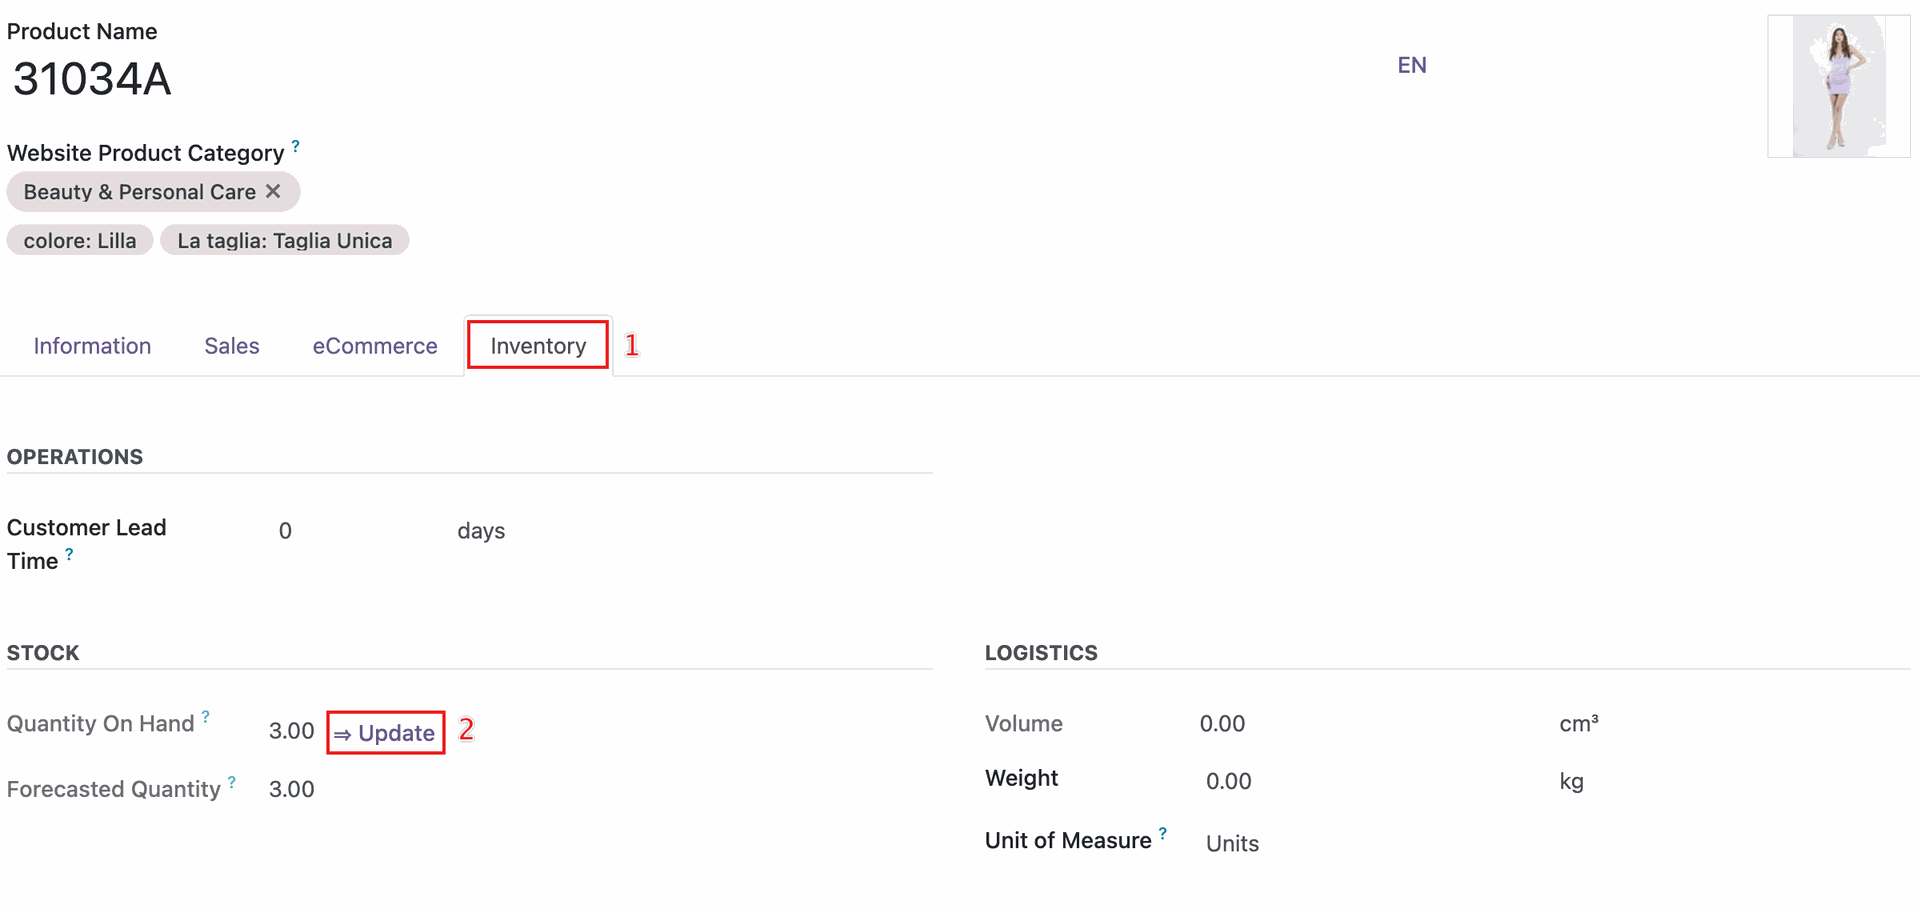Screen dimensions: 1920x909
Task: Click the Weight value field
Action: 1228,781
